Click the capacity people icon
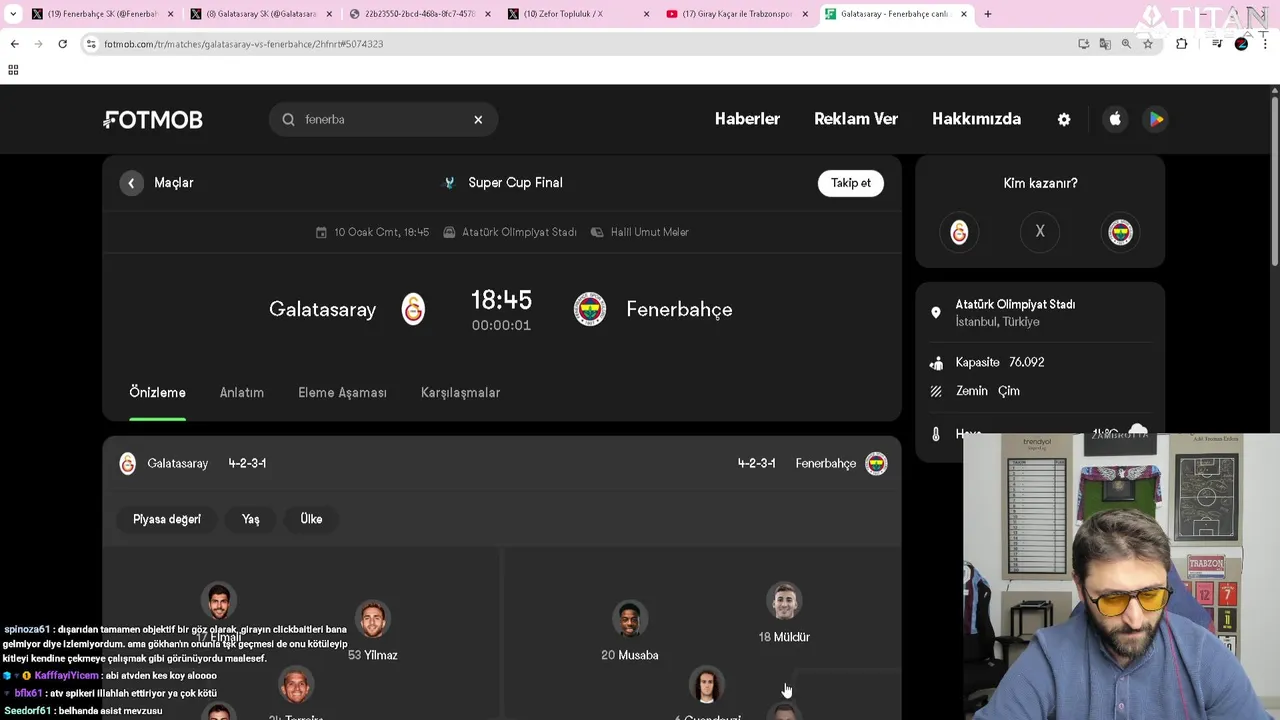The width and height of the screenshot is (1280, 720). coord(936,363)
